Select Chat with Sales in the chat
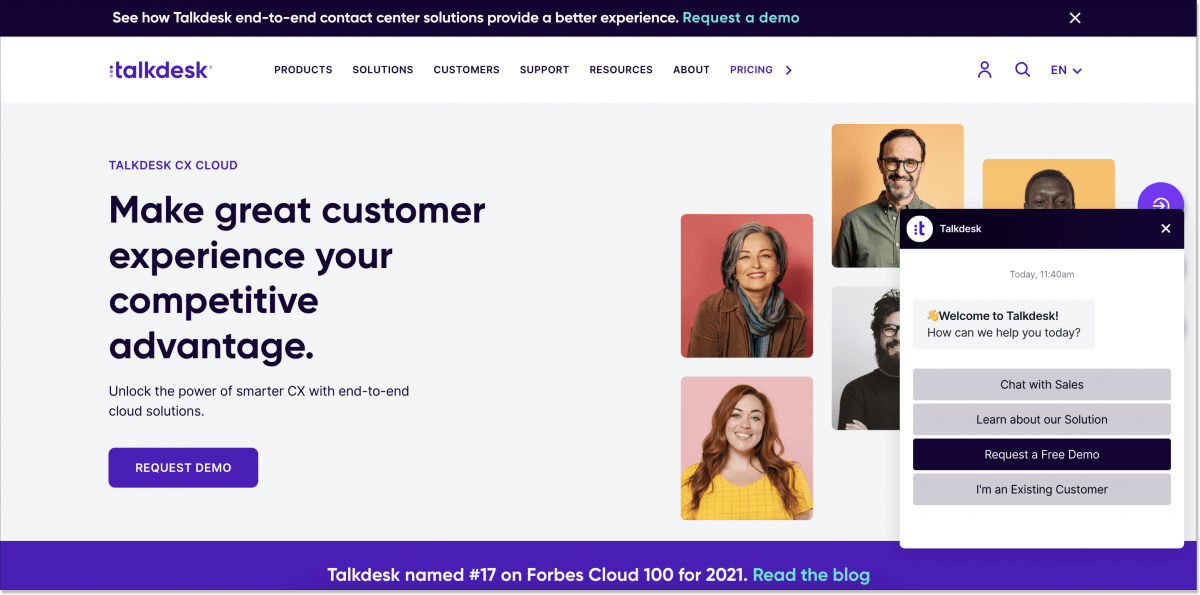Viewport: 1200px width, 595px height. pyautogui.click(x=1041, y=384)
